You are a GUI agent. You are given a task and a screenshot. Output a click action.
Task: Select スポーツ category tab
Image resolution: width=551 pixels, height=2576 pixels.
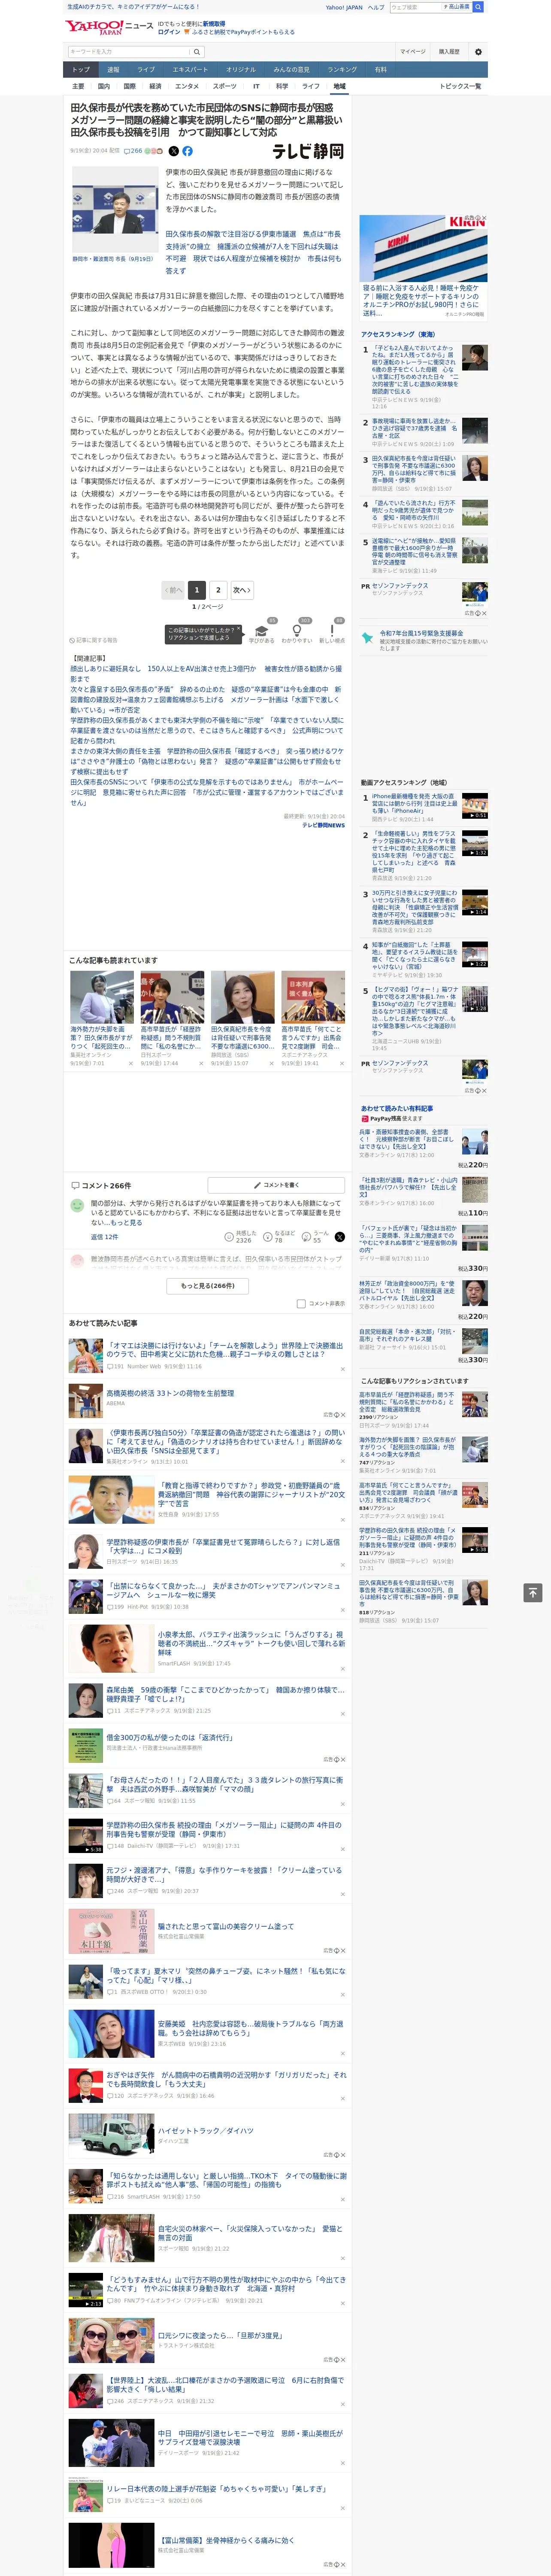tap(224, 86)
